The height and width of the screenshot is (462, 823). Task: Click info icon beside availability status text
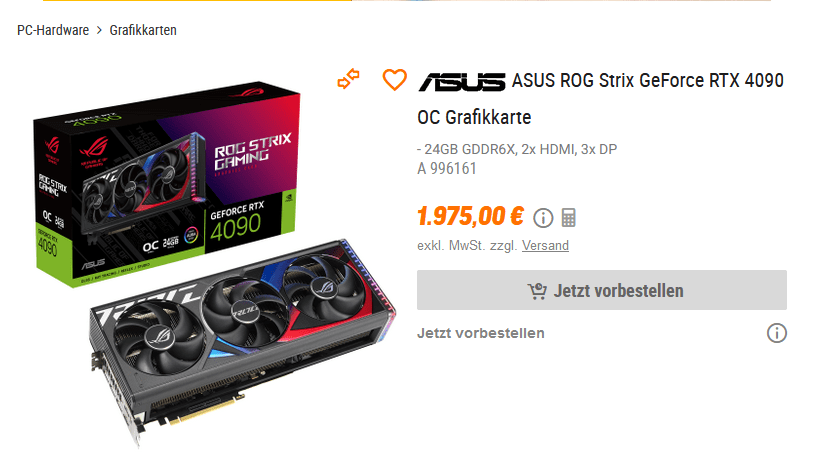click(x=777, y=333)
